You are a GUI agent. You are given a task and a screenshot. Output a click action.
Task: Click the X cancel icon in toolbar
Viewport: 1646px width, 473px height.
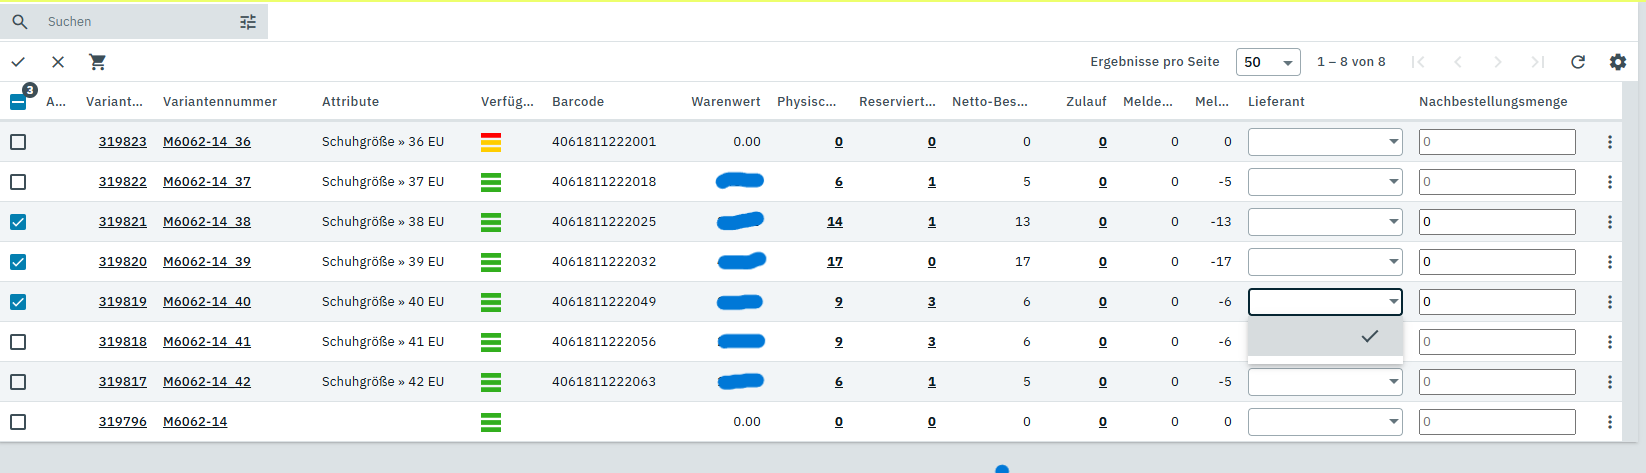(58, 62)
